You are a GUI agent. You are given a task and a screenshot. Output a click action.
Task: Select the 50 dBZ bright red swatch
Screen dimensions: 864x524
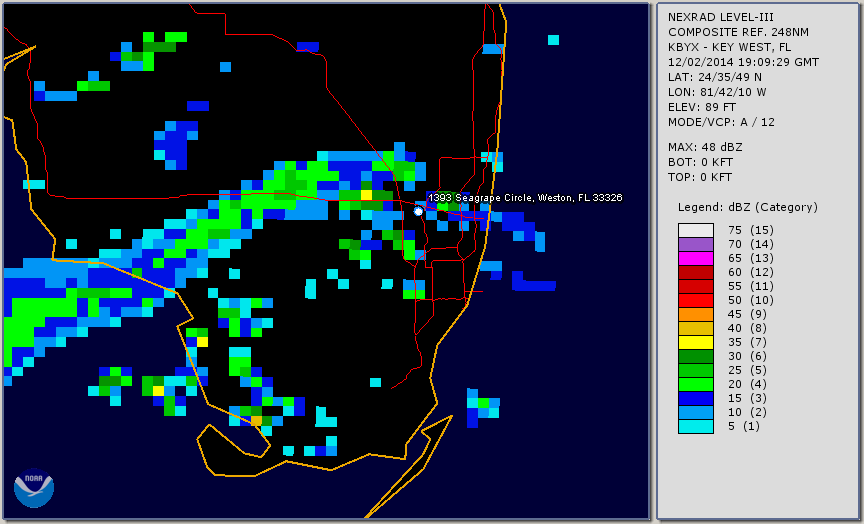pos(696,300)
